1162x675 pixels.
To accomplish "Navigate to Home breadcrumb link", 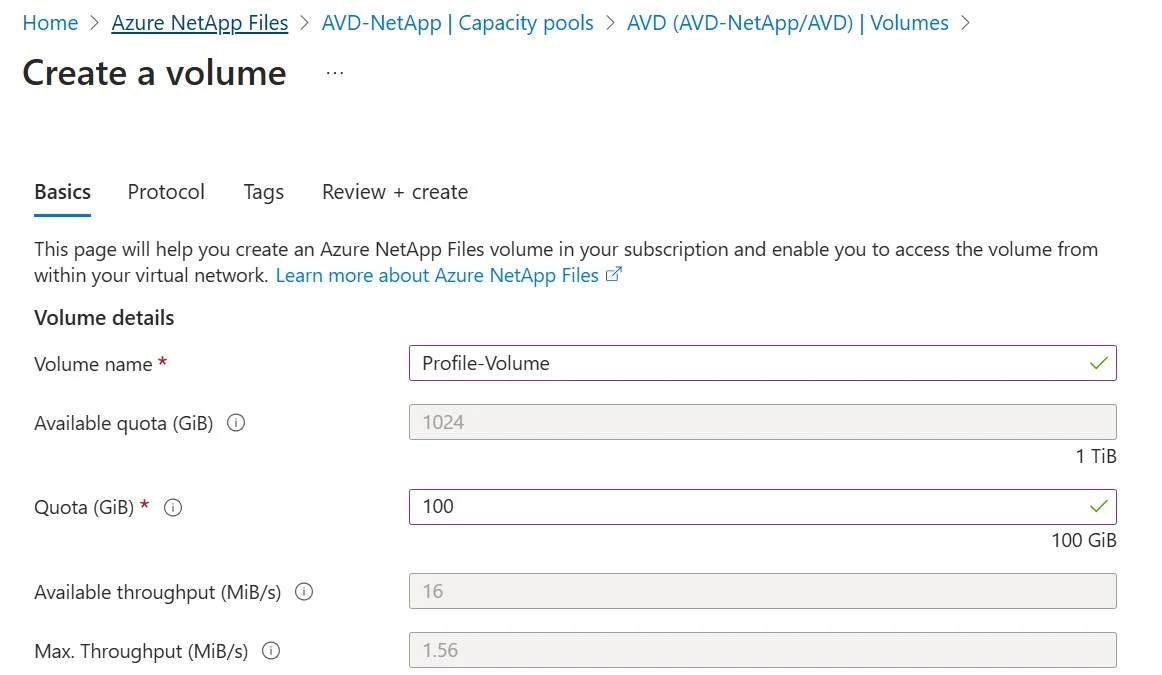I will (50, 23).
